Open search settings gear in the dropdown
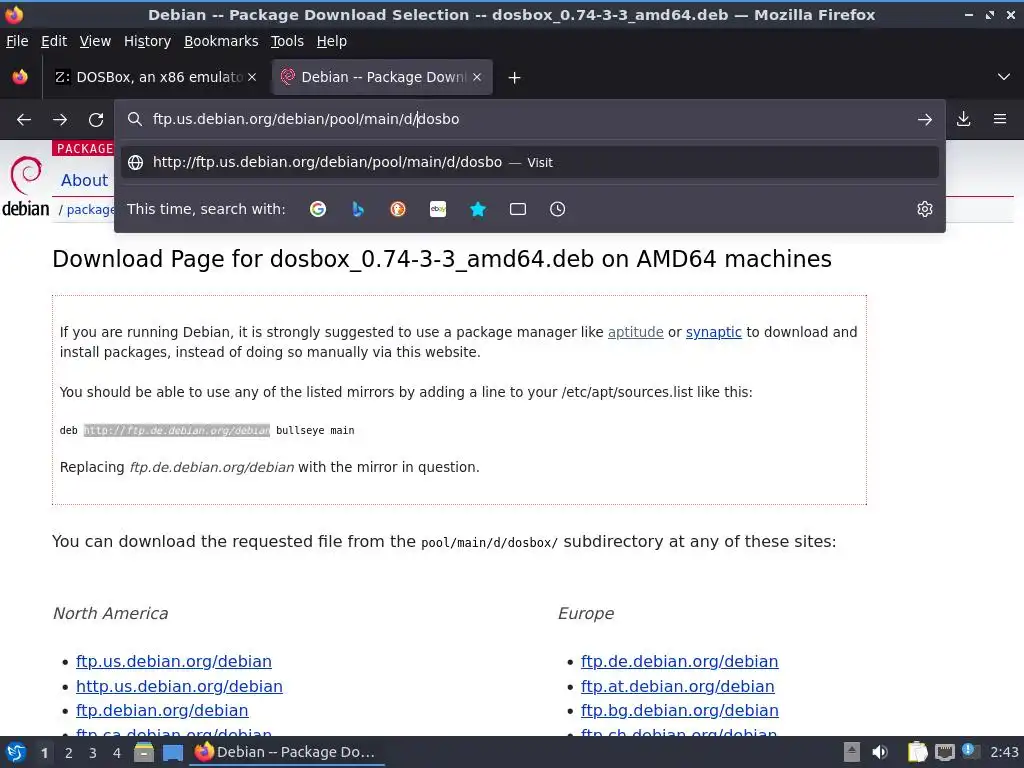 [x=925, y=209]
